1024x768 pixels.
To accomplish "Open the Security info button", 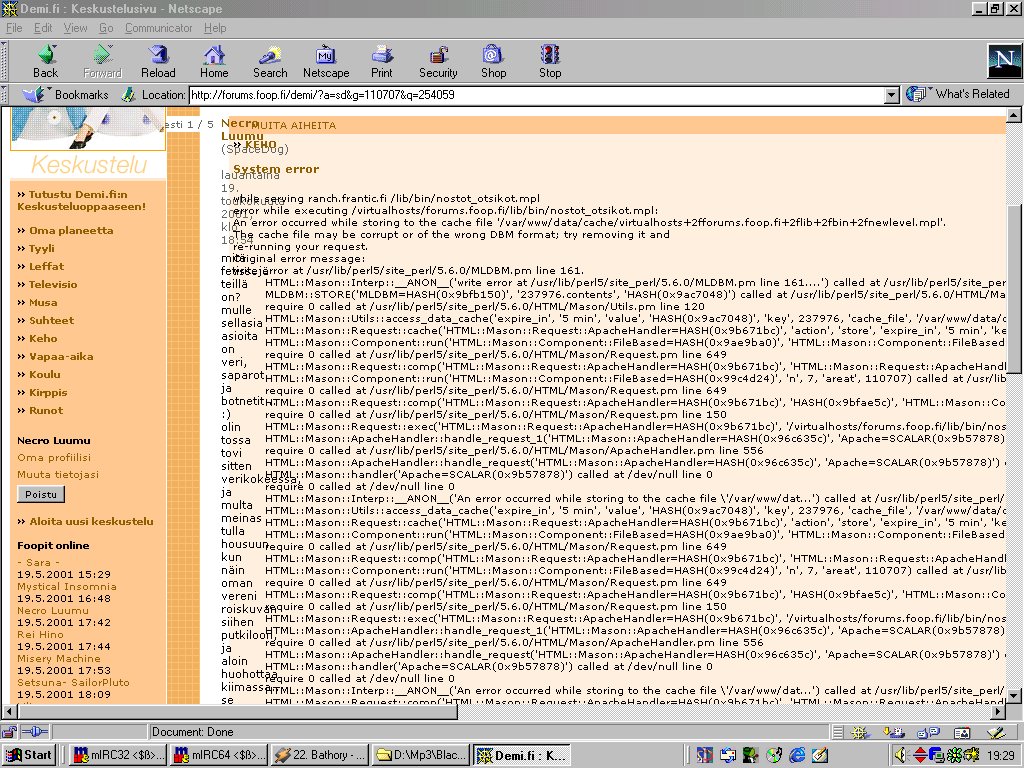I will point(438,61).
